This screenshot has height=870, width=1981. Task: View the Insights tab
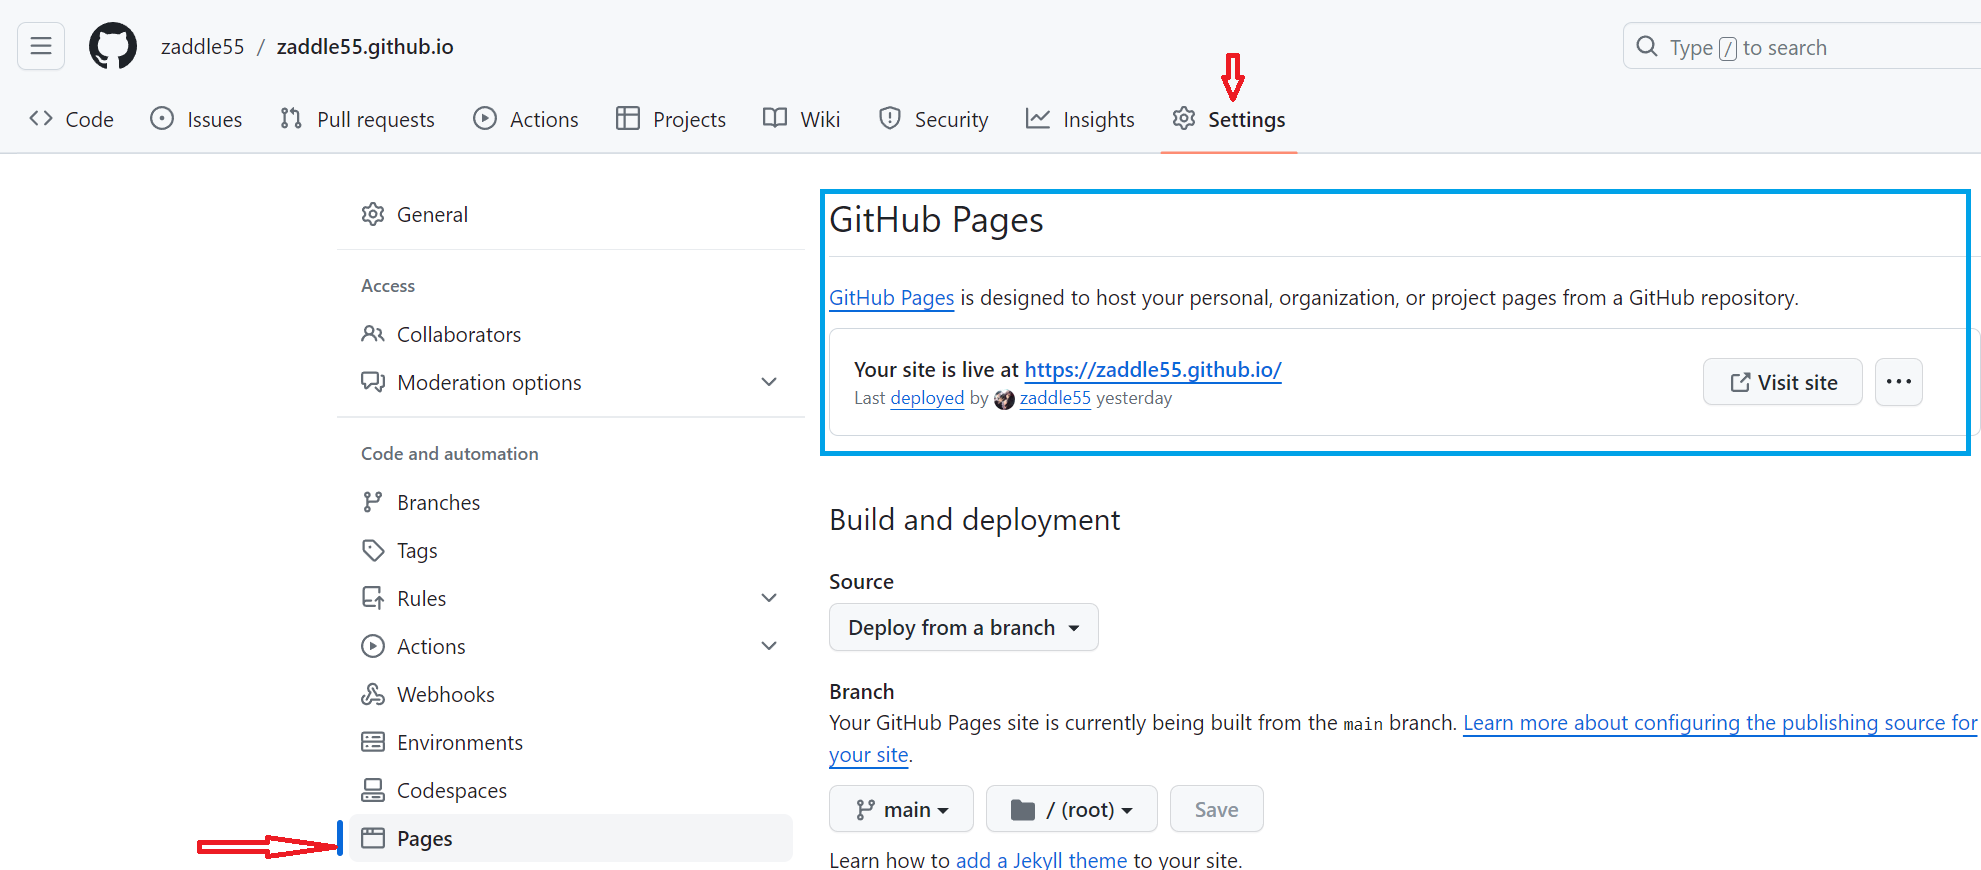point(1080,119)
